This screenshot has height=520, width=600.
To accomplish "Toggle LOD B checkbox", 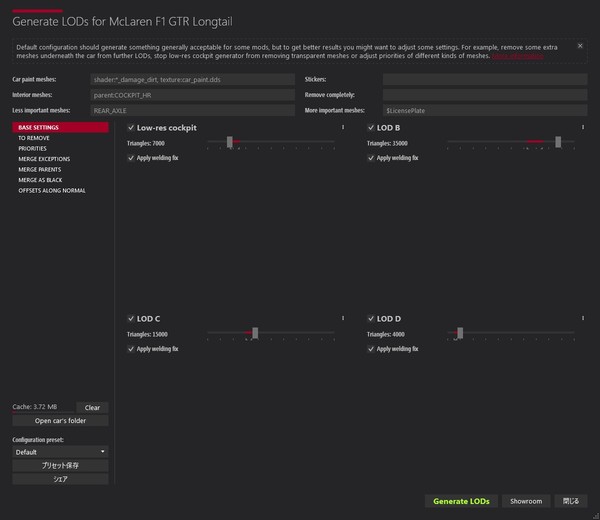I will pos(371,127).
